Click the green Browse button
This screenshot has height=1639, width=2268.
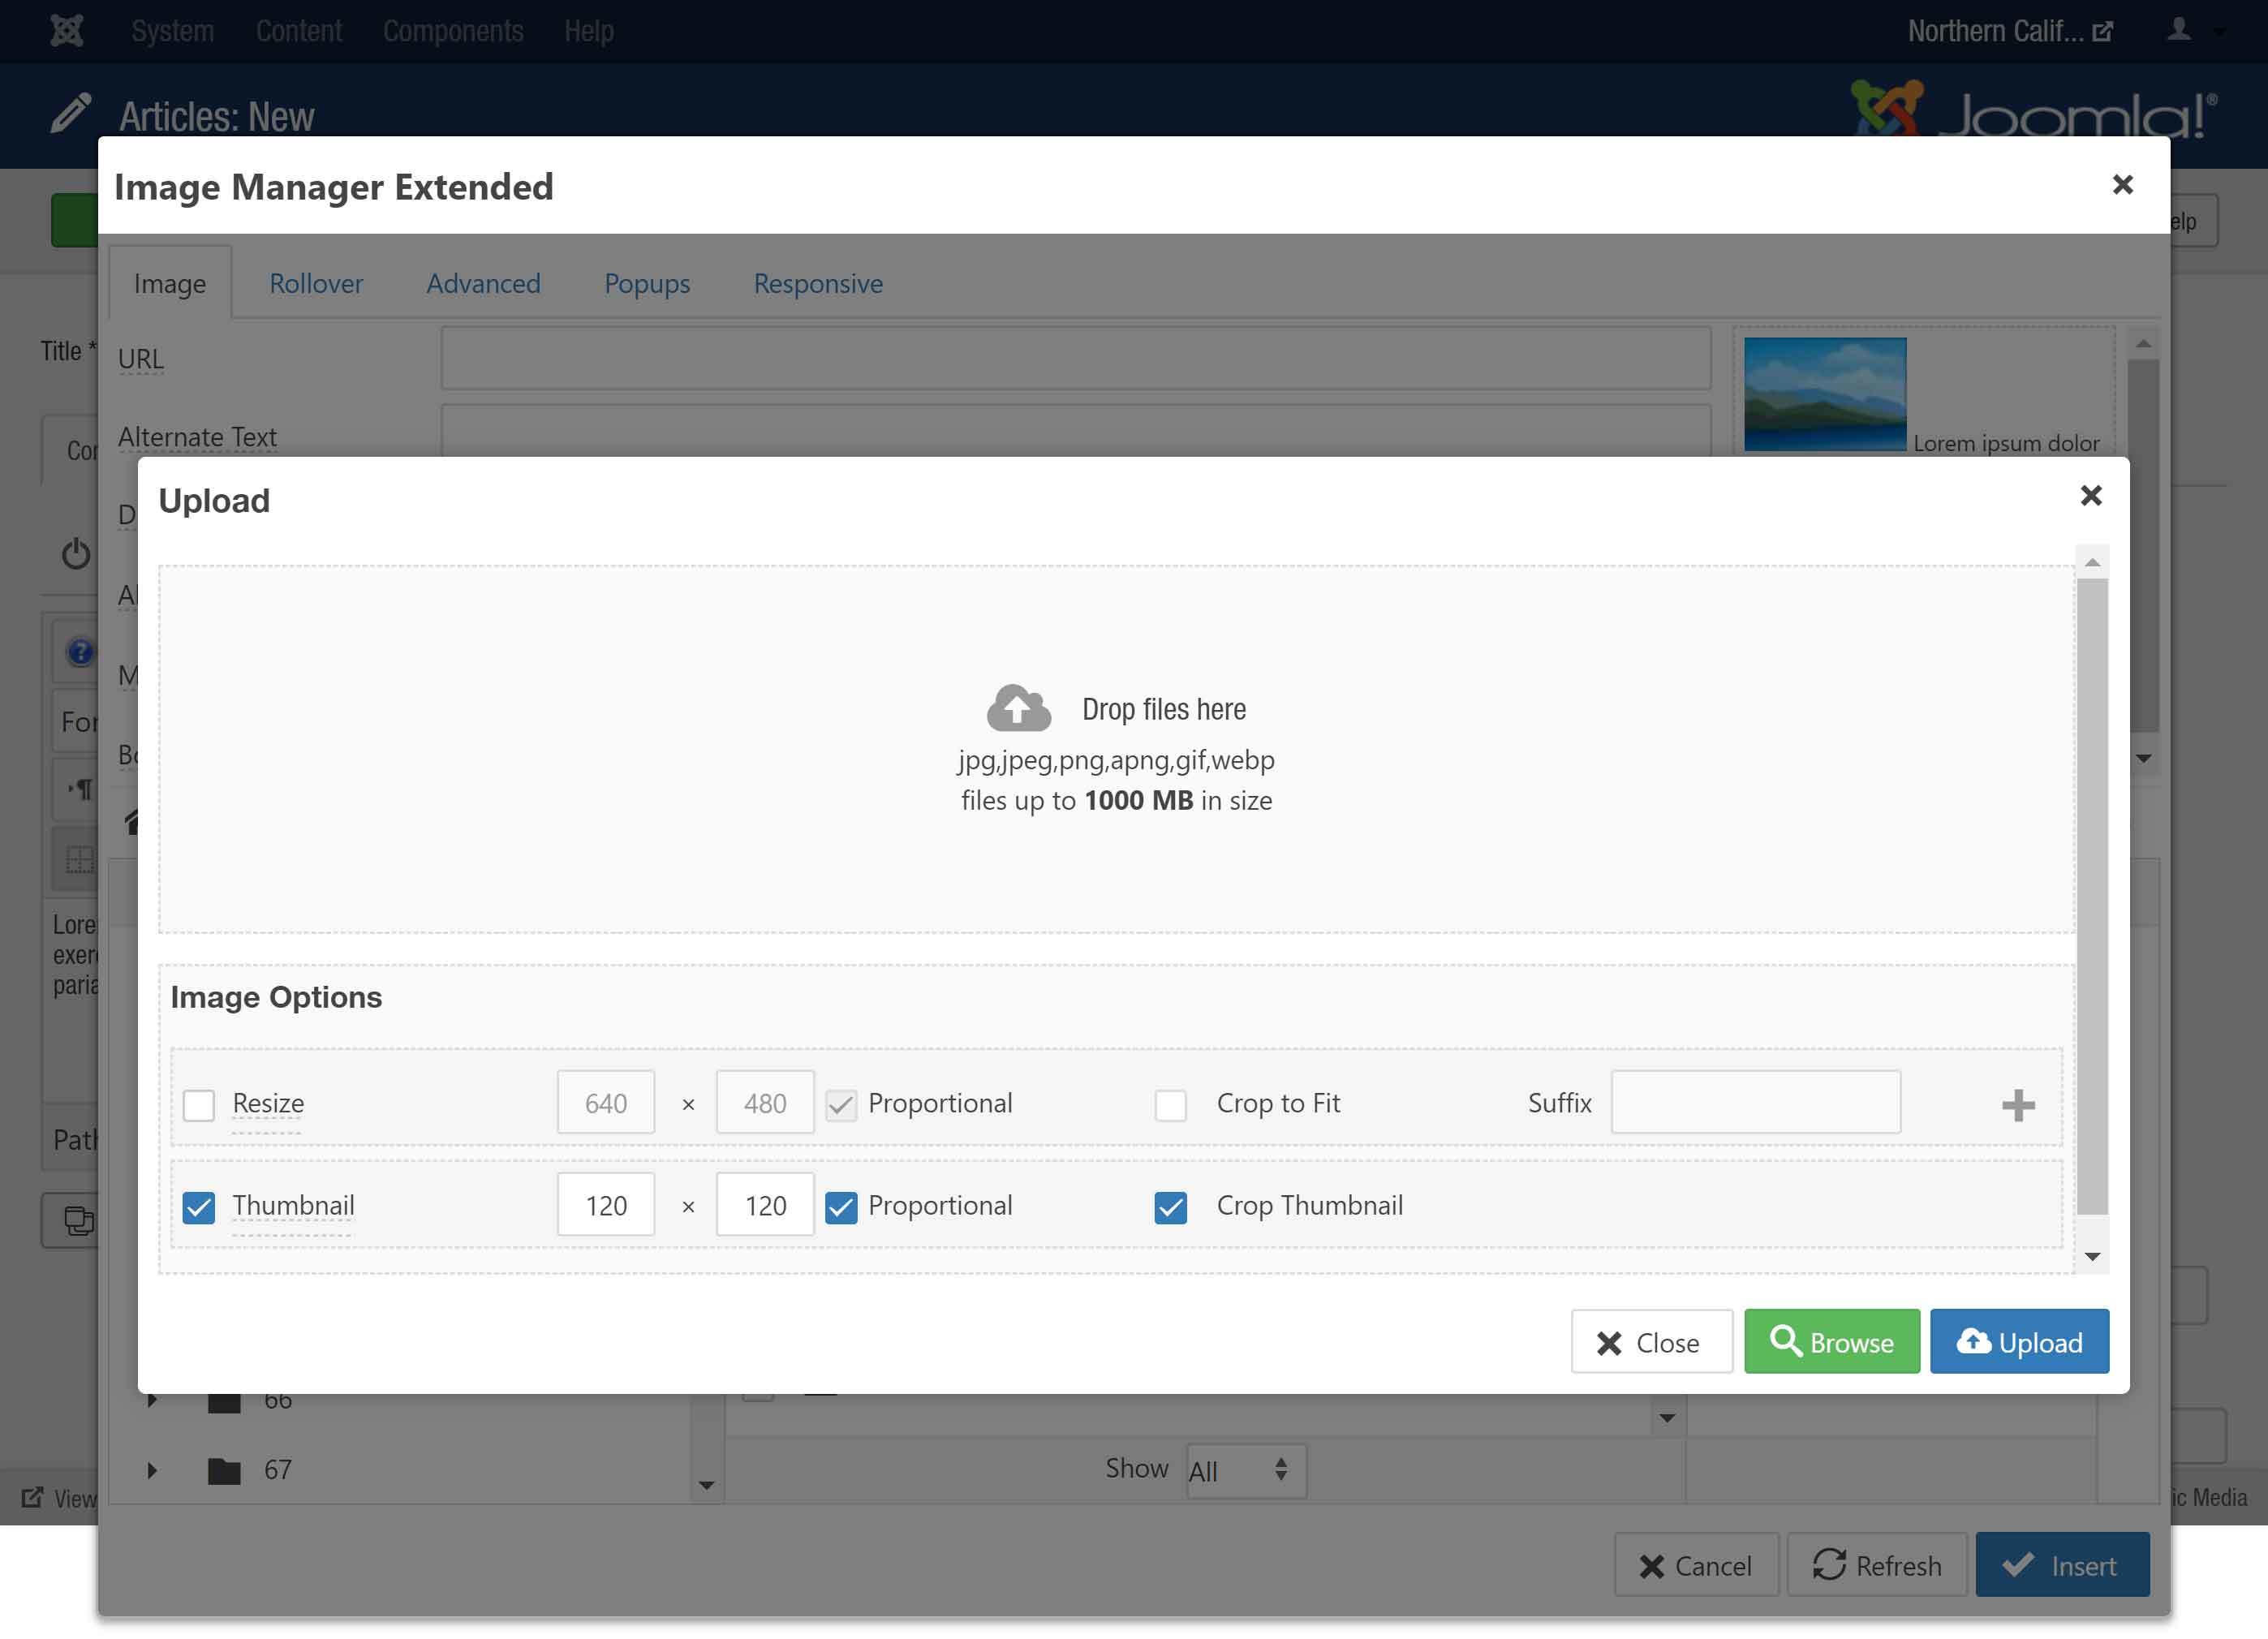(x=1831, y=1341)
